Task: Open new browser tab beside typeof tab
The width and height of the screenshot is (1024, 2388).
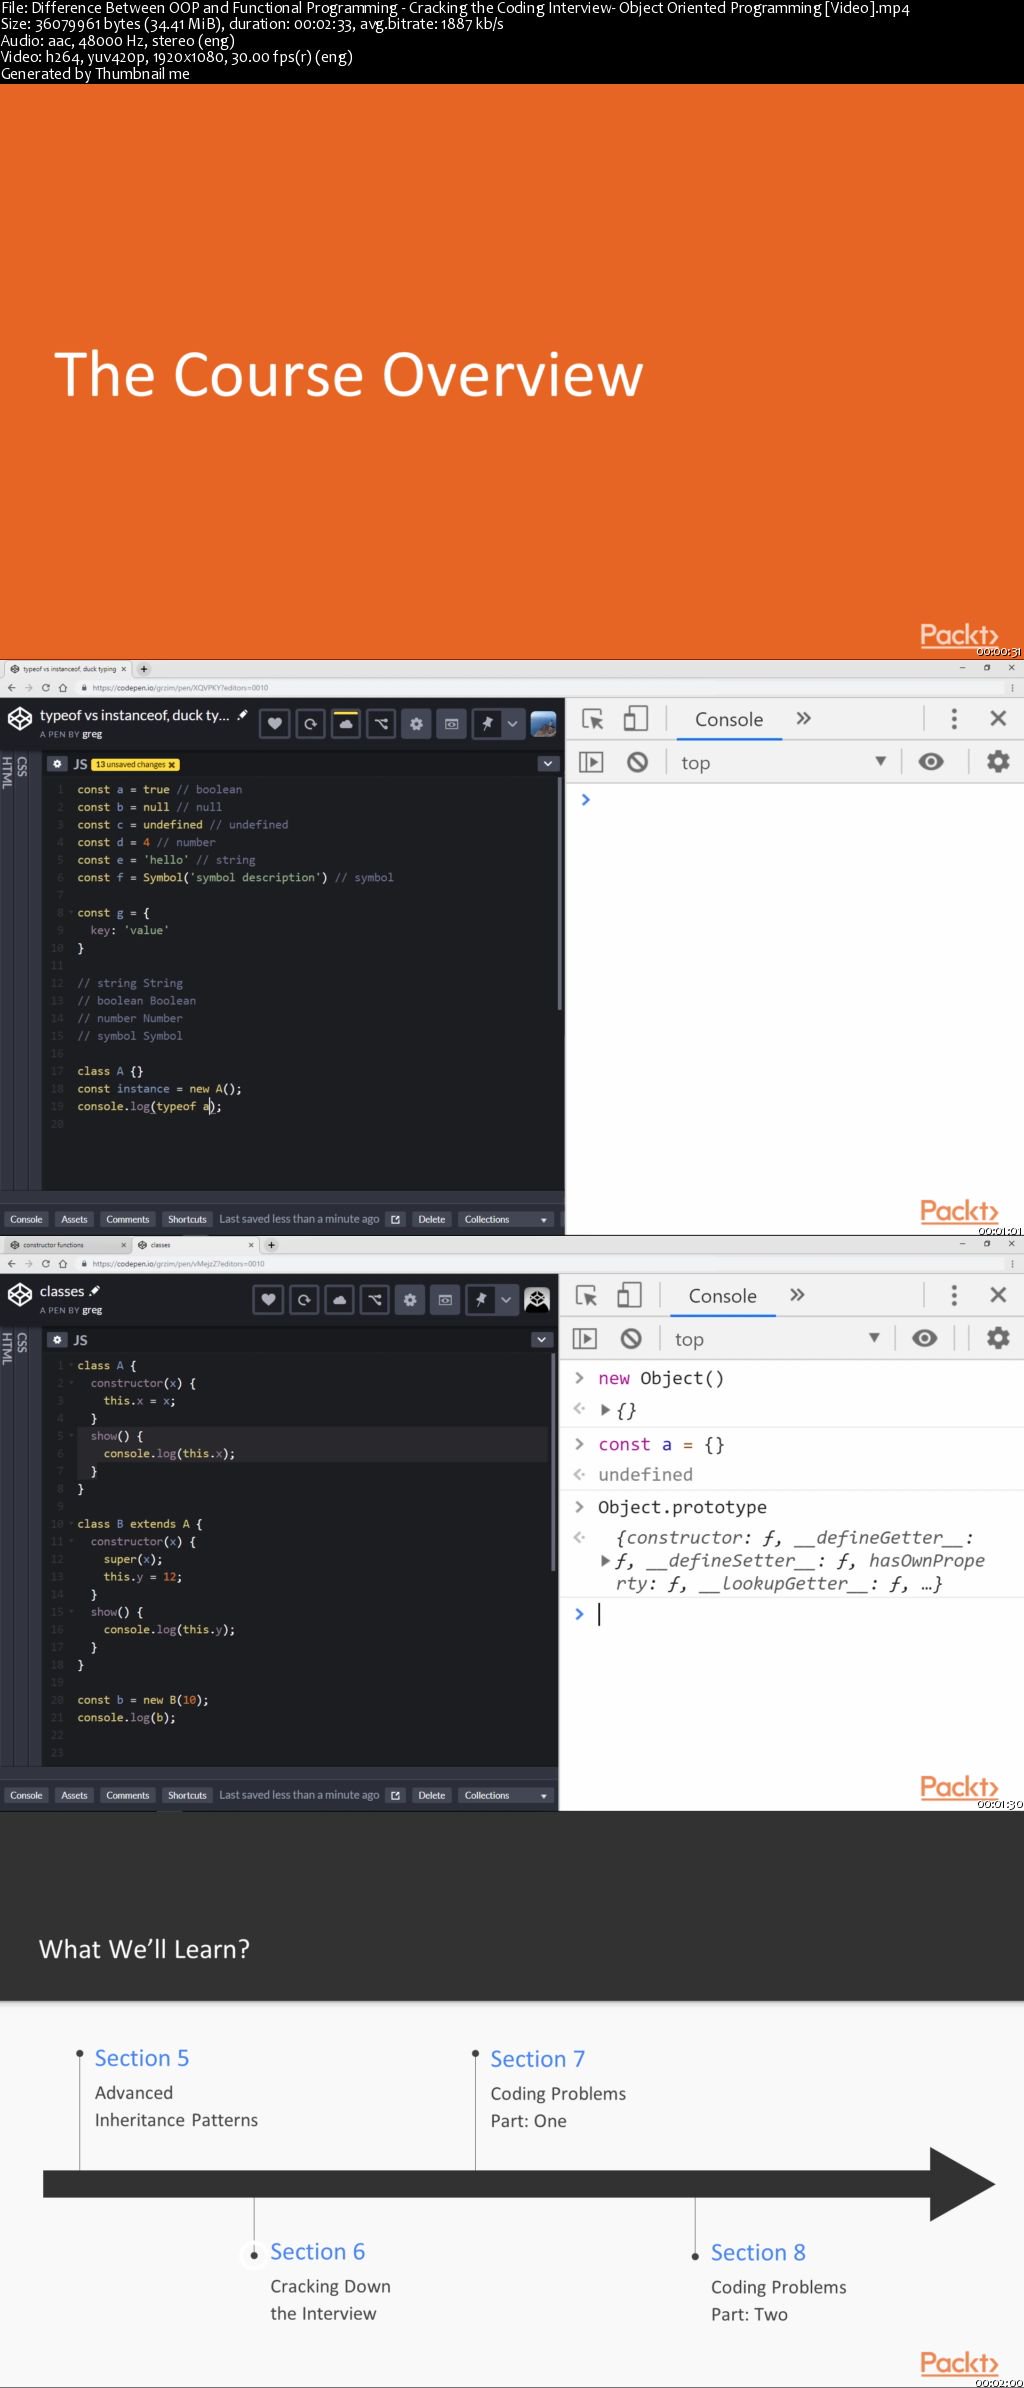Action: (x=144, y=669)
